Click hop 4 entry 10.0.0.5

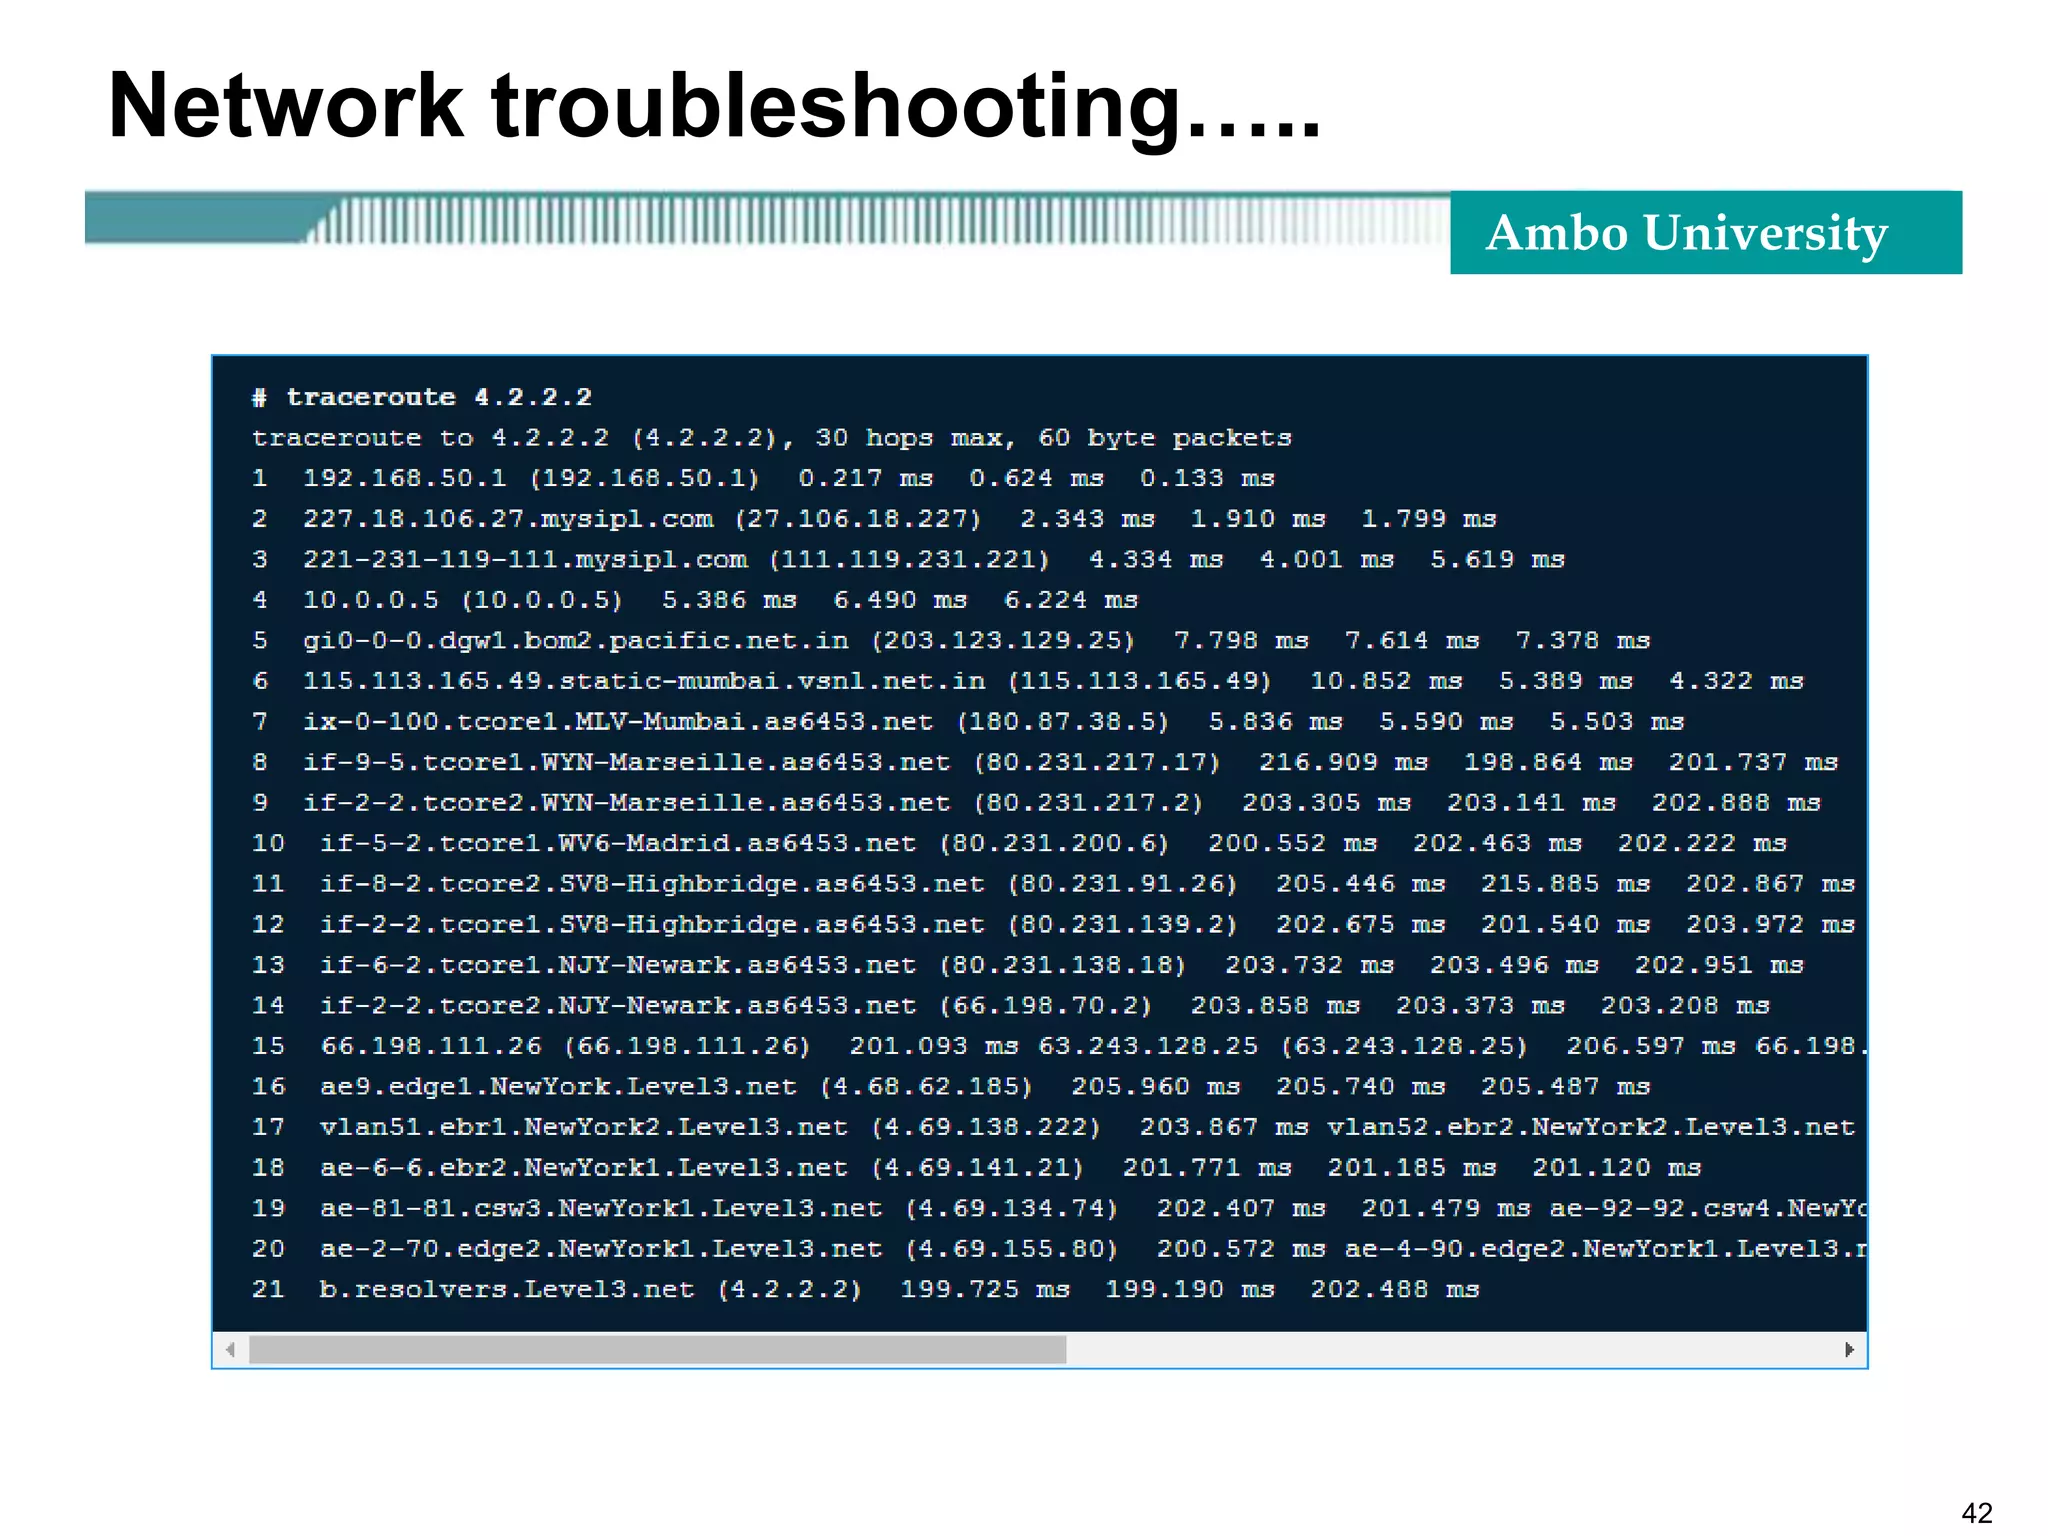point(370,600)
